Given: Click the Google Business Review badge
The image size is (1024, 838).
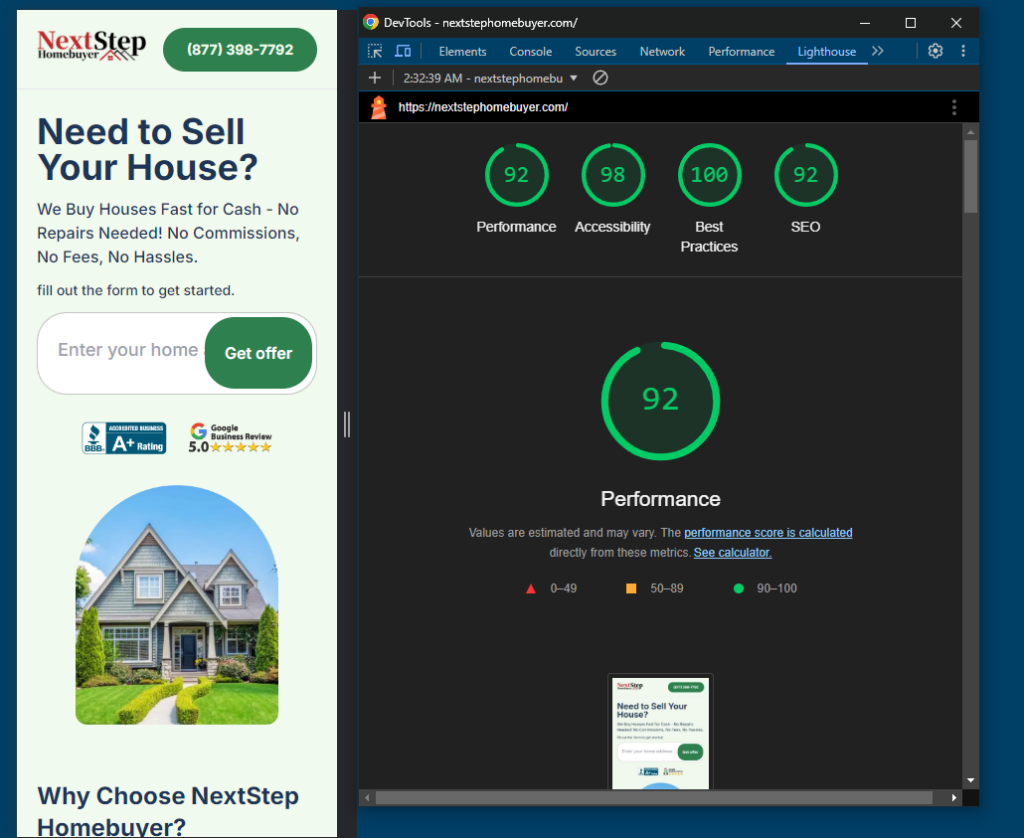Looking at the screenshot, I should 230,438.
